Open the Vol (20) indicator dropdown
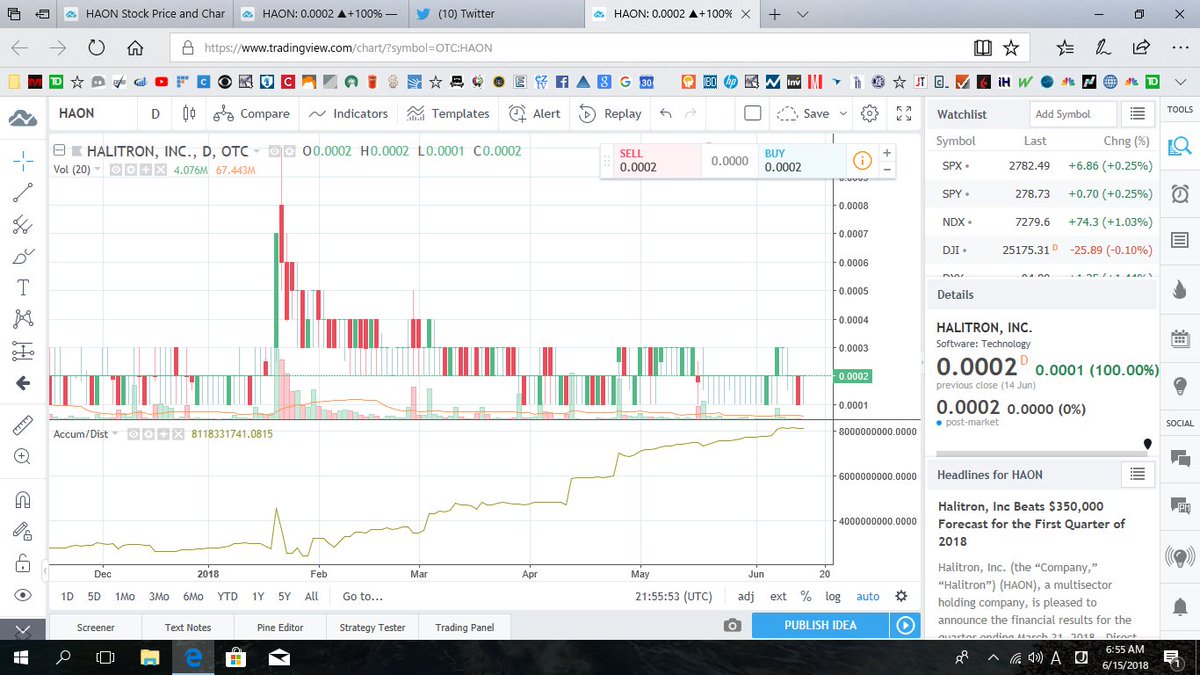The image size is (1200, 675). click(99, 170)
